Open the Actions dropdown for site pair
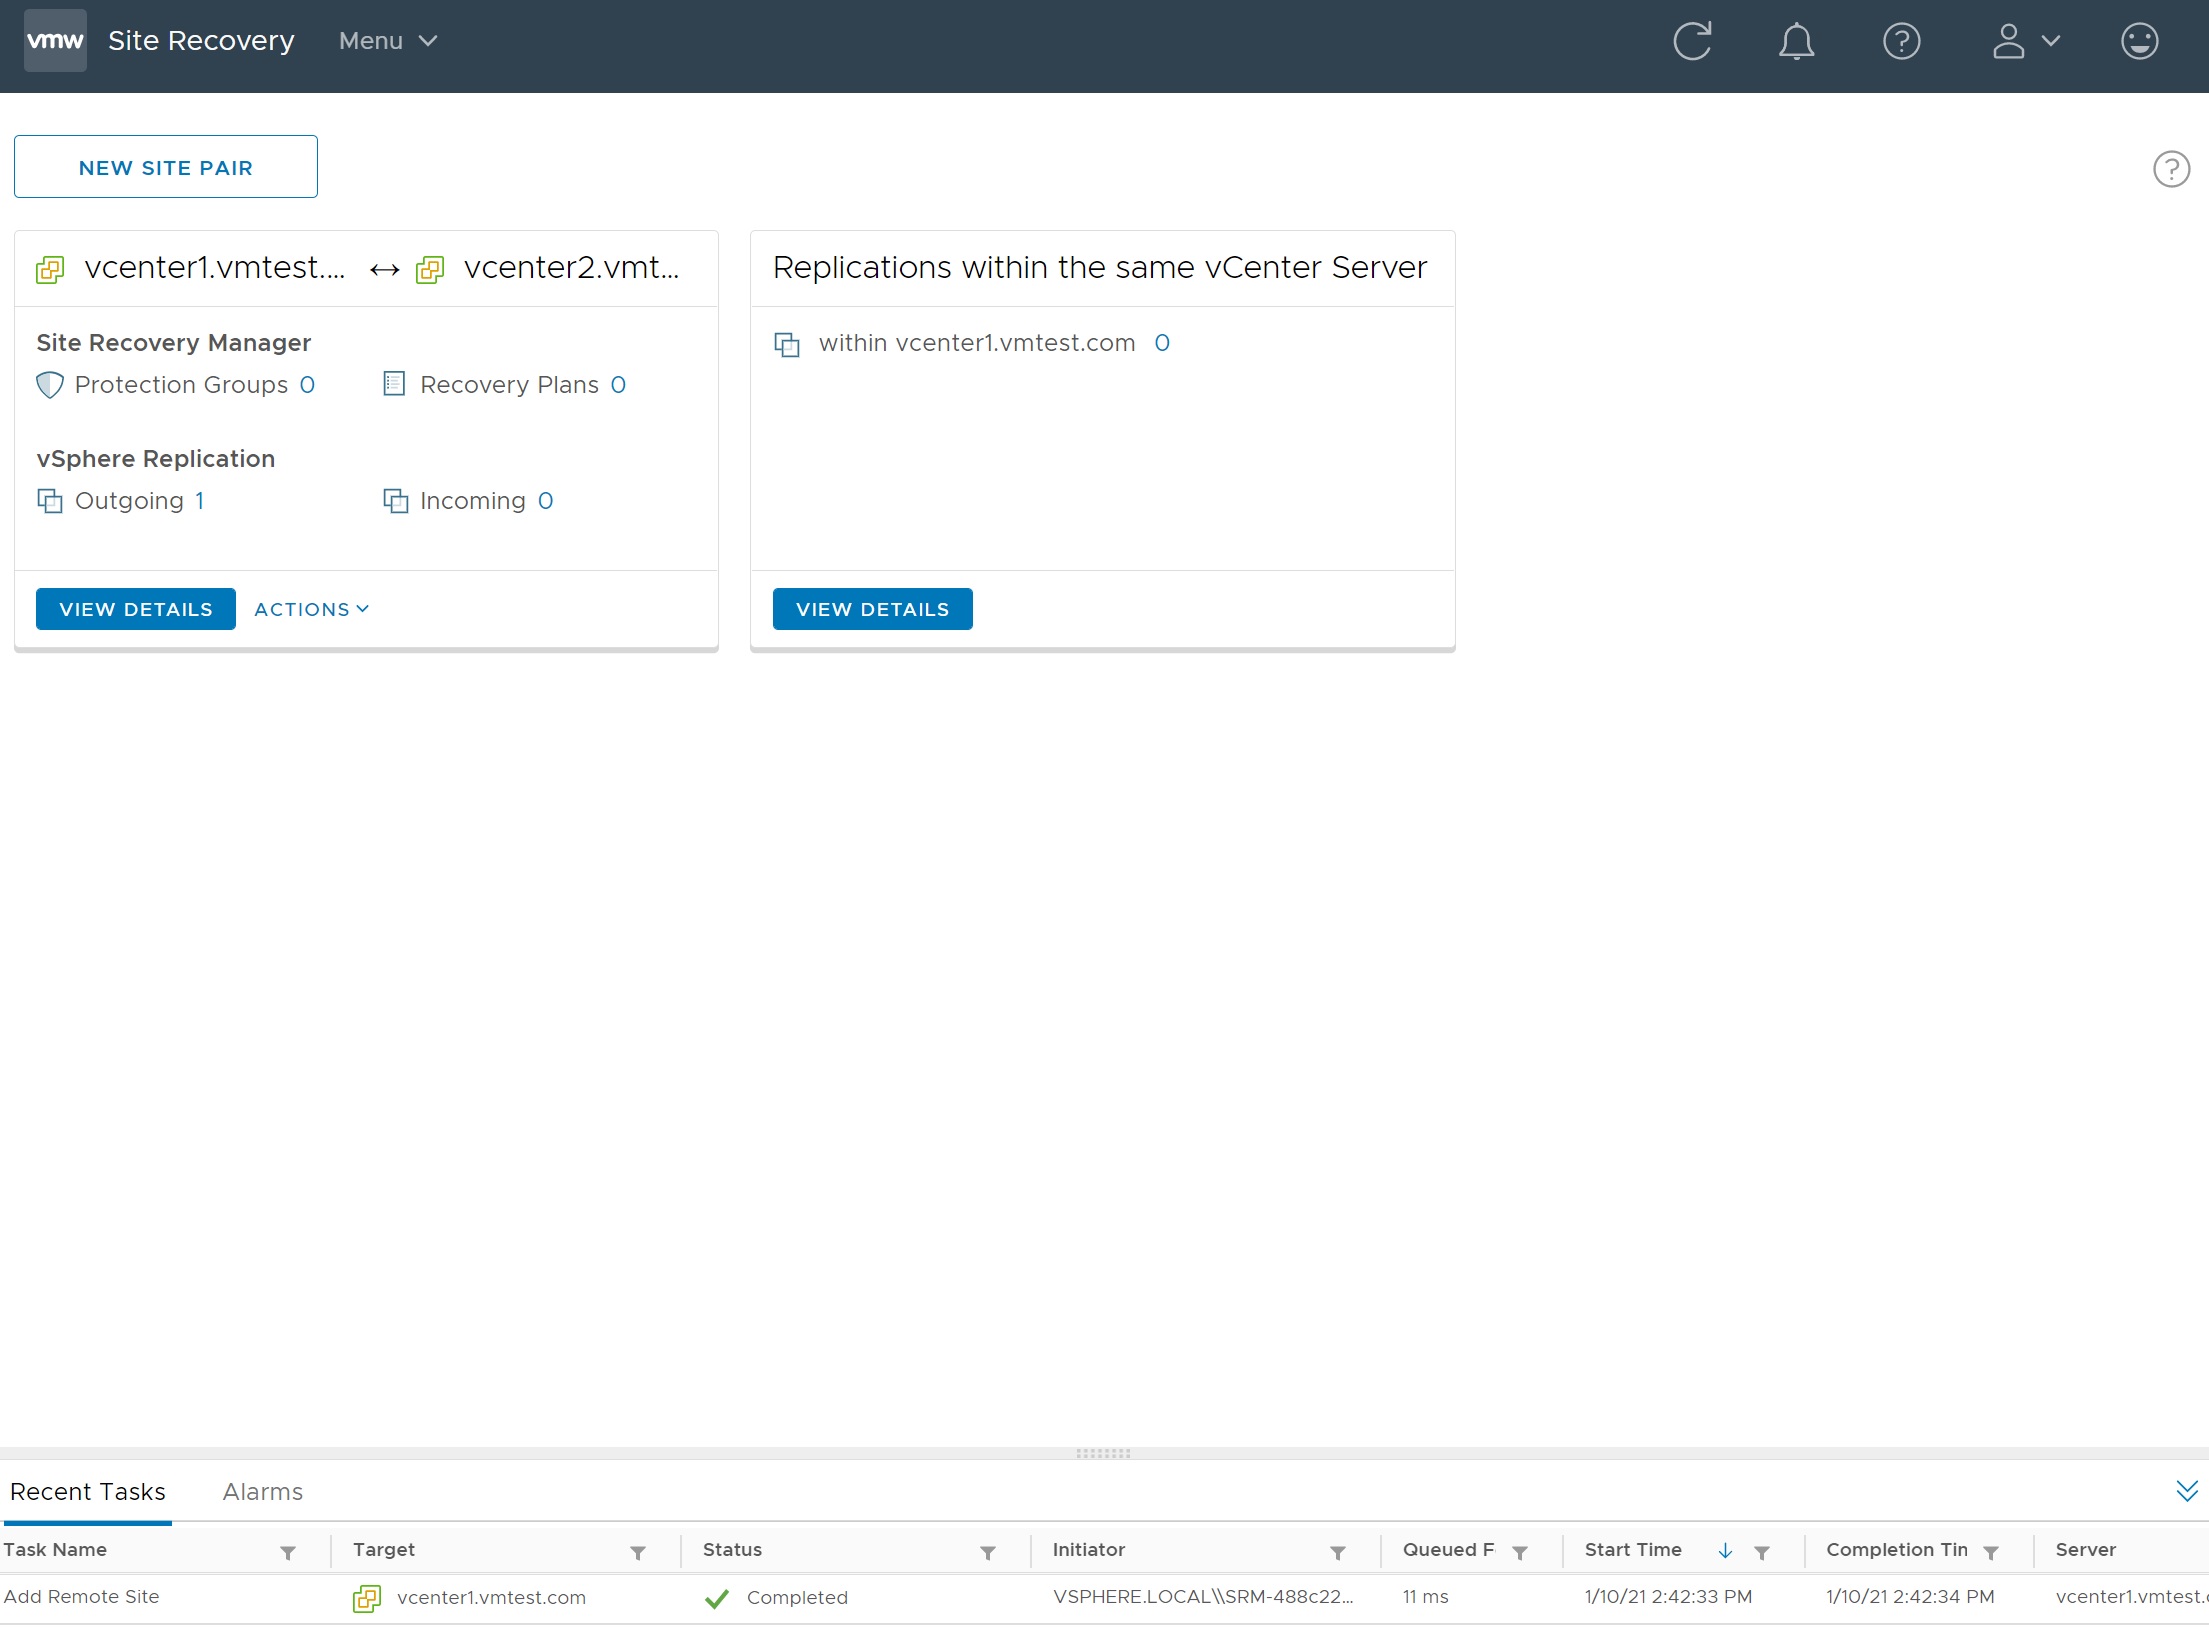 point(311,609)
